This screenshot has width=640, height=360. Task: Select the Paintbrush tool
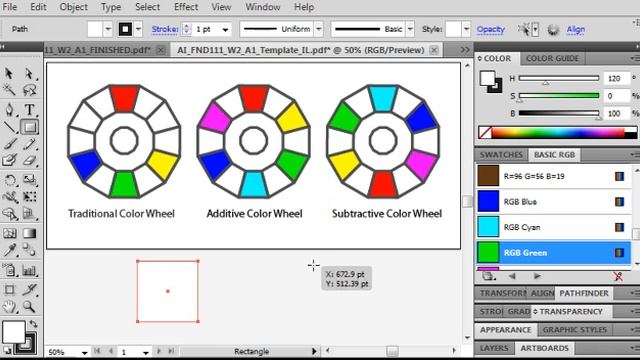(9, 144)
